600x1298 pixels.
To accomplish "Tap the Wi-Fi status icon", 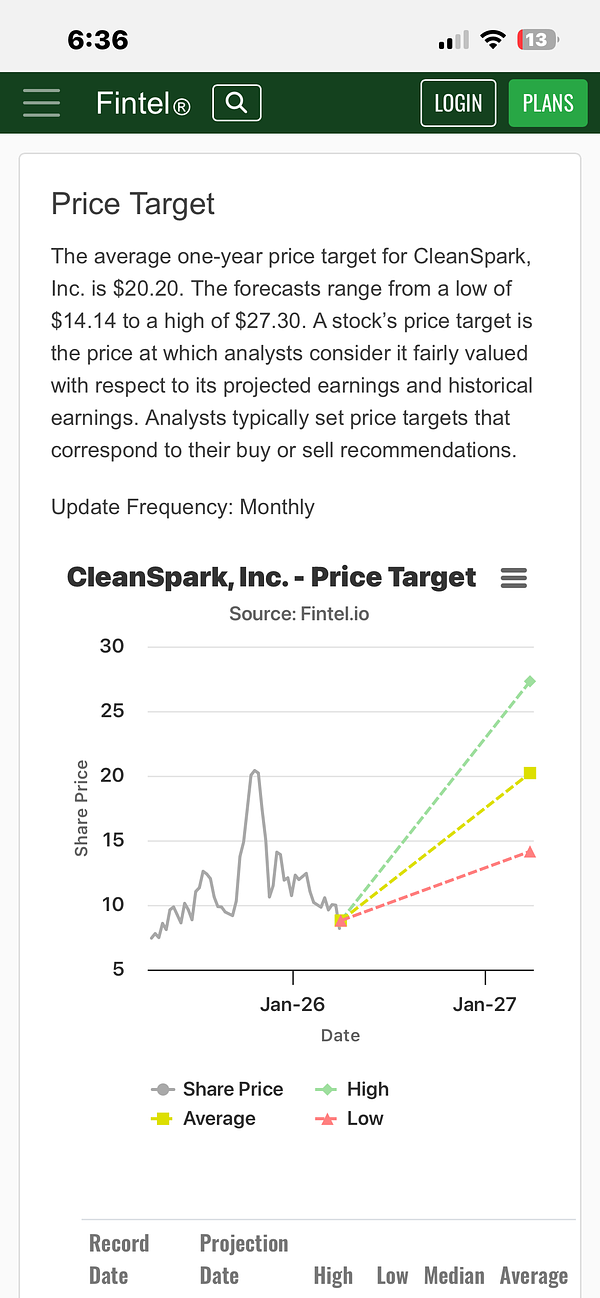I will 492,40.
